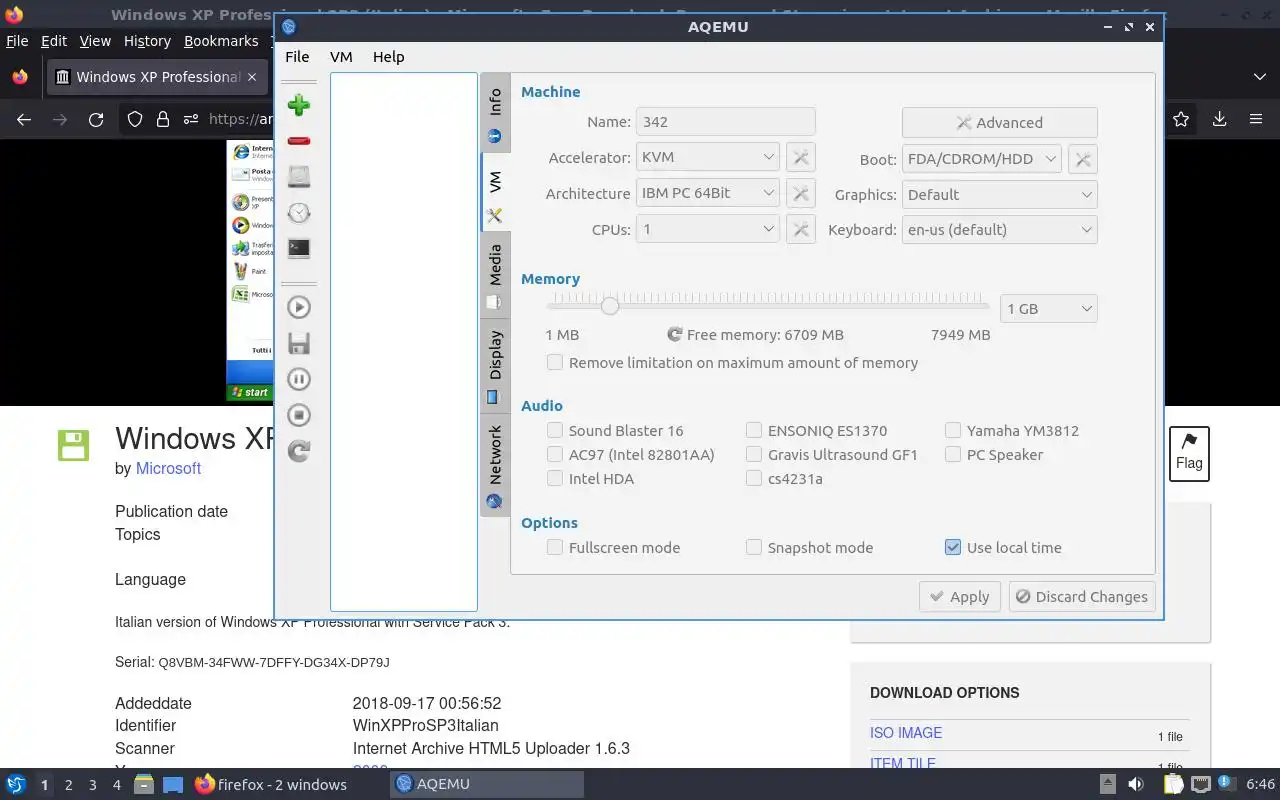Enable Yamaha YM3812 audio card
Screen dimensions: 1280x800
point(953,431)
